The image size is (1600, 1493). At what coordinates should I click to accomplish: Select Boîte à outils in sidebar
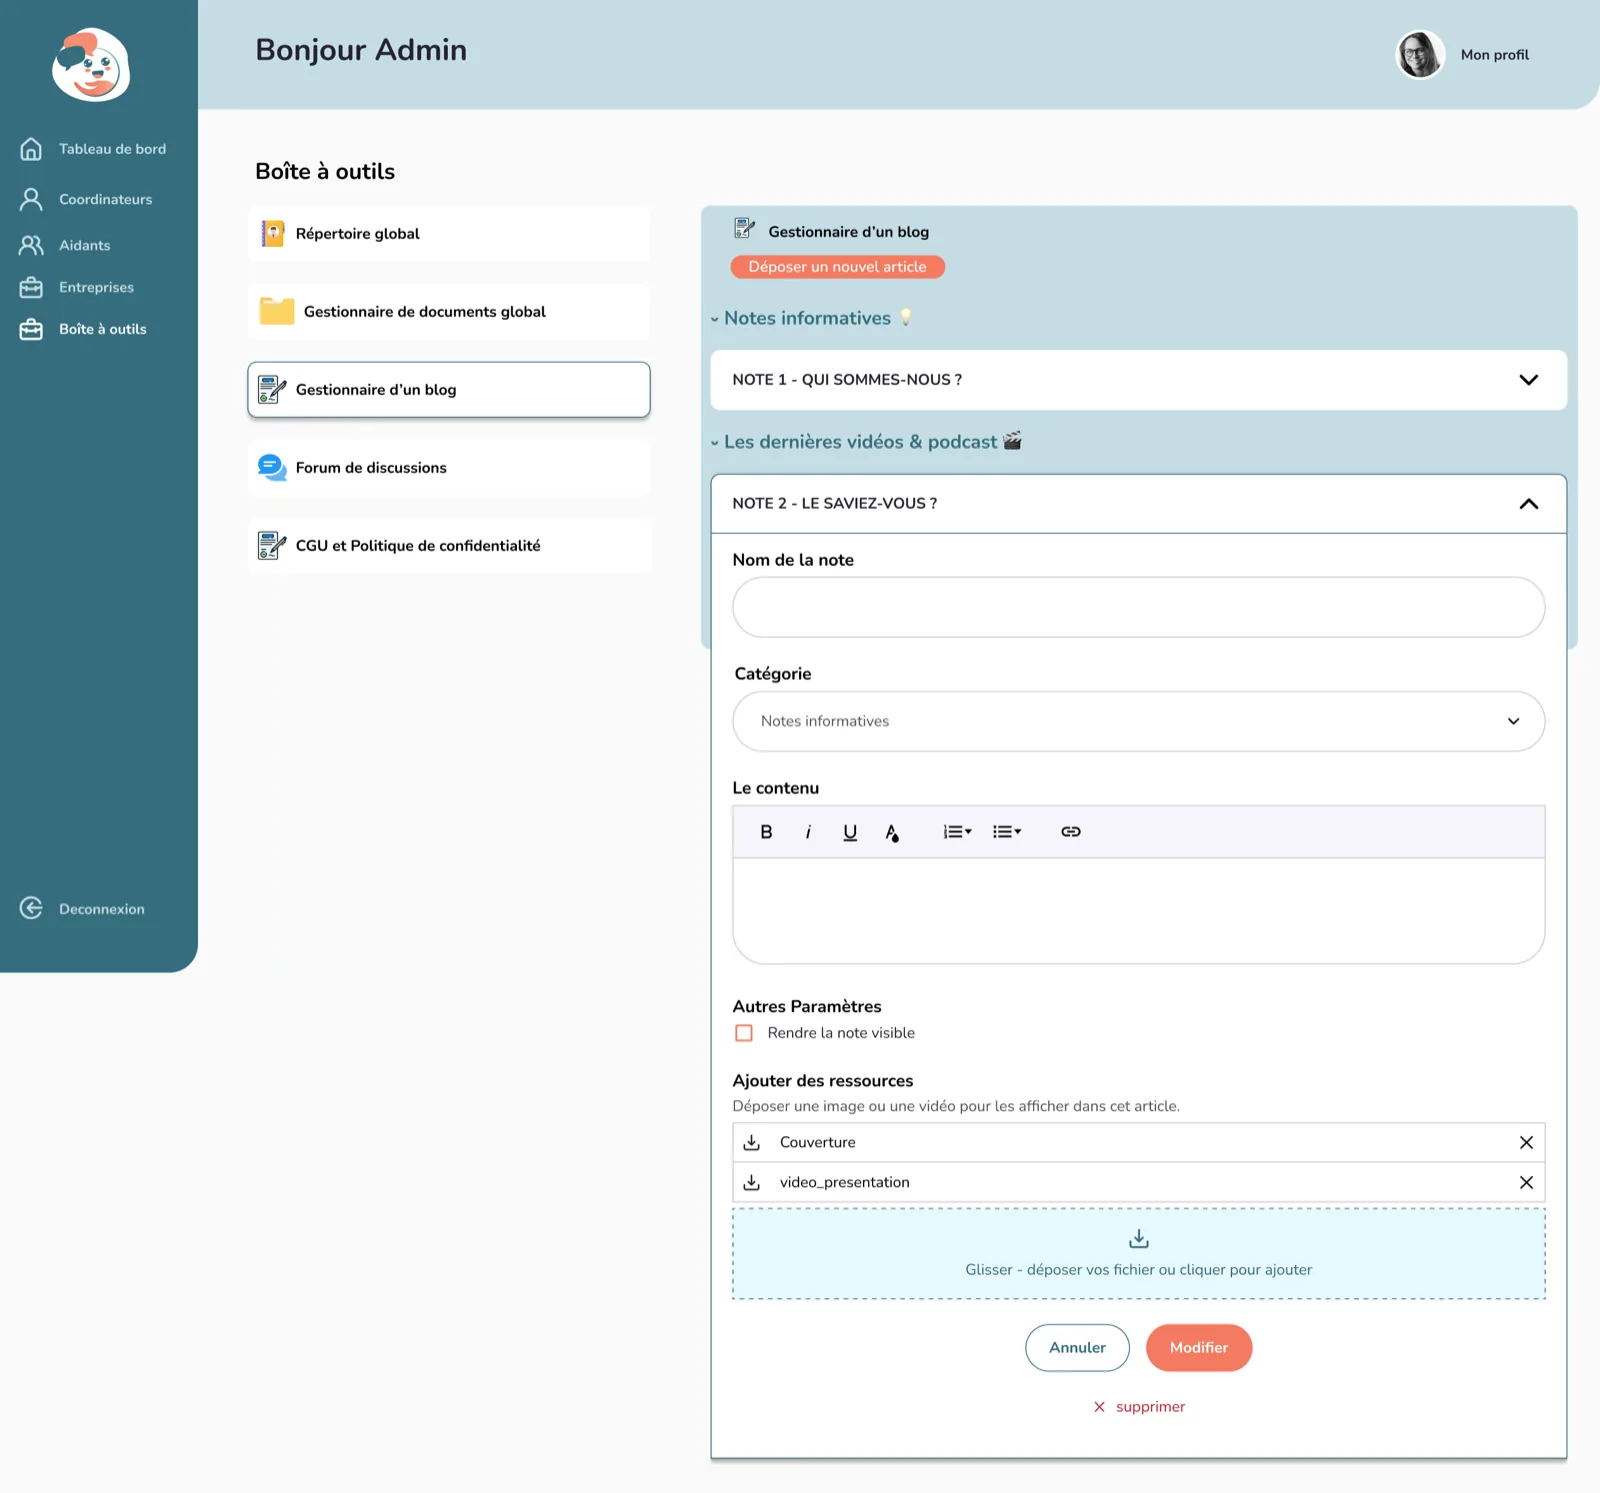pos(102,329)
